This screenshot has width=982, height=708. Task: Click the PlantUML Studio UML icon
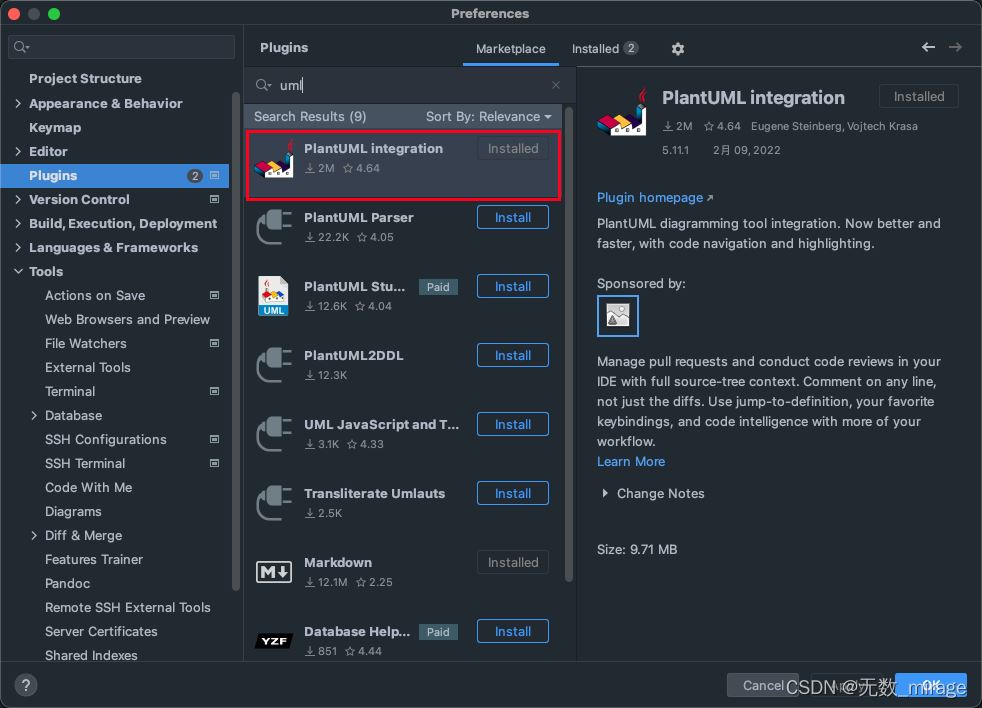[274, 296]
